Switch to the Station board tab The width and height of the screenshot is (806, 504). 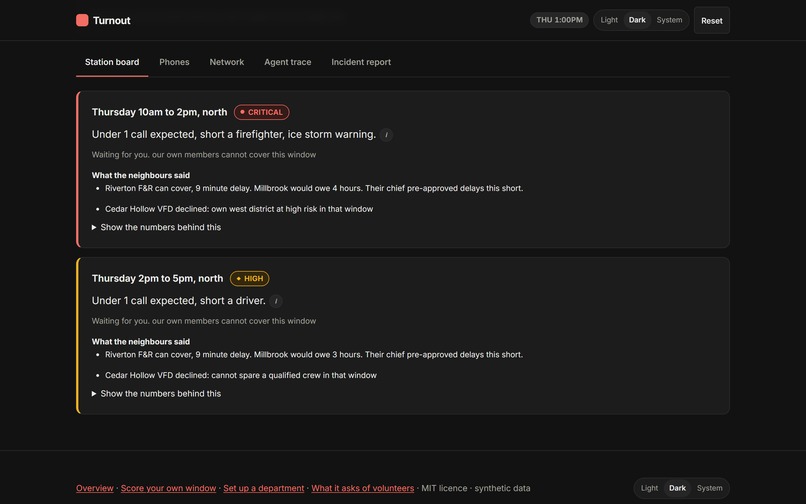(x=112, y=62)
